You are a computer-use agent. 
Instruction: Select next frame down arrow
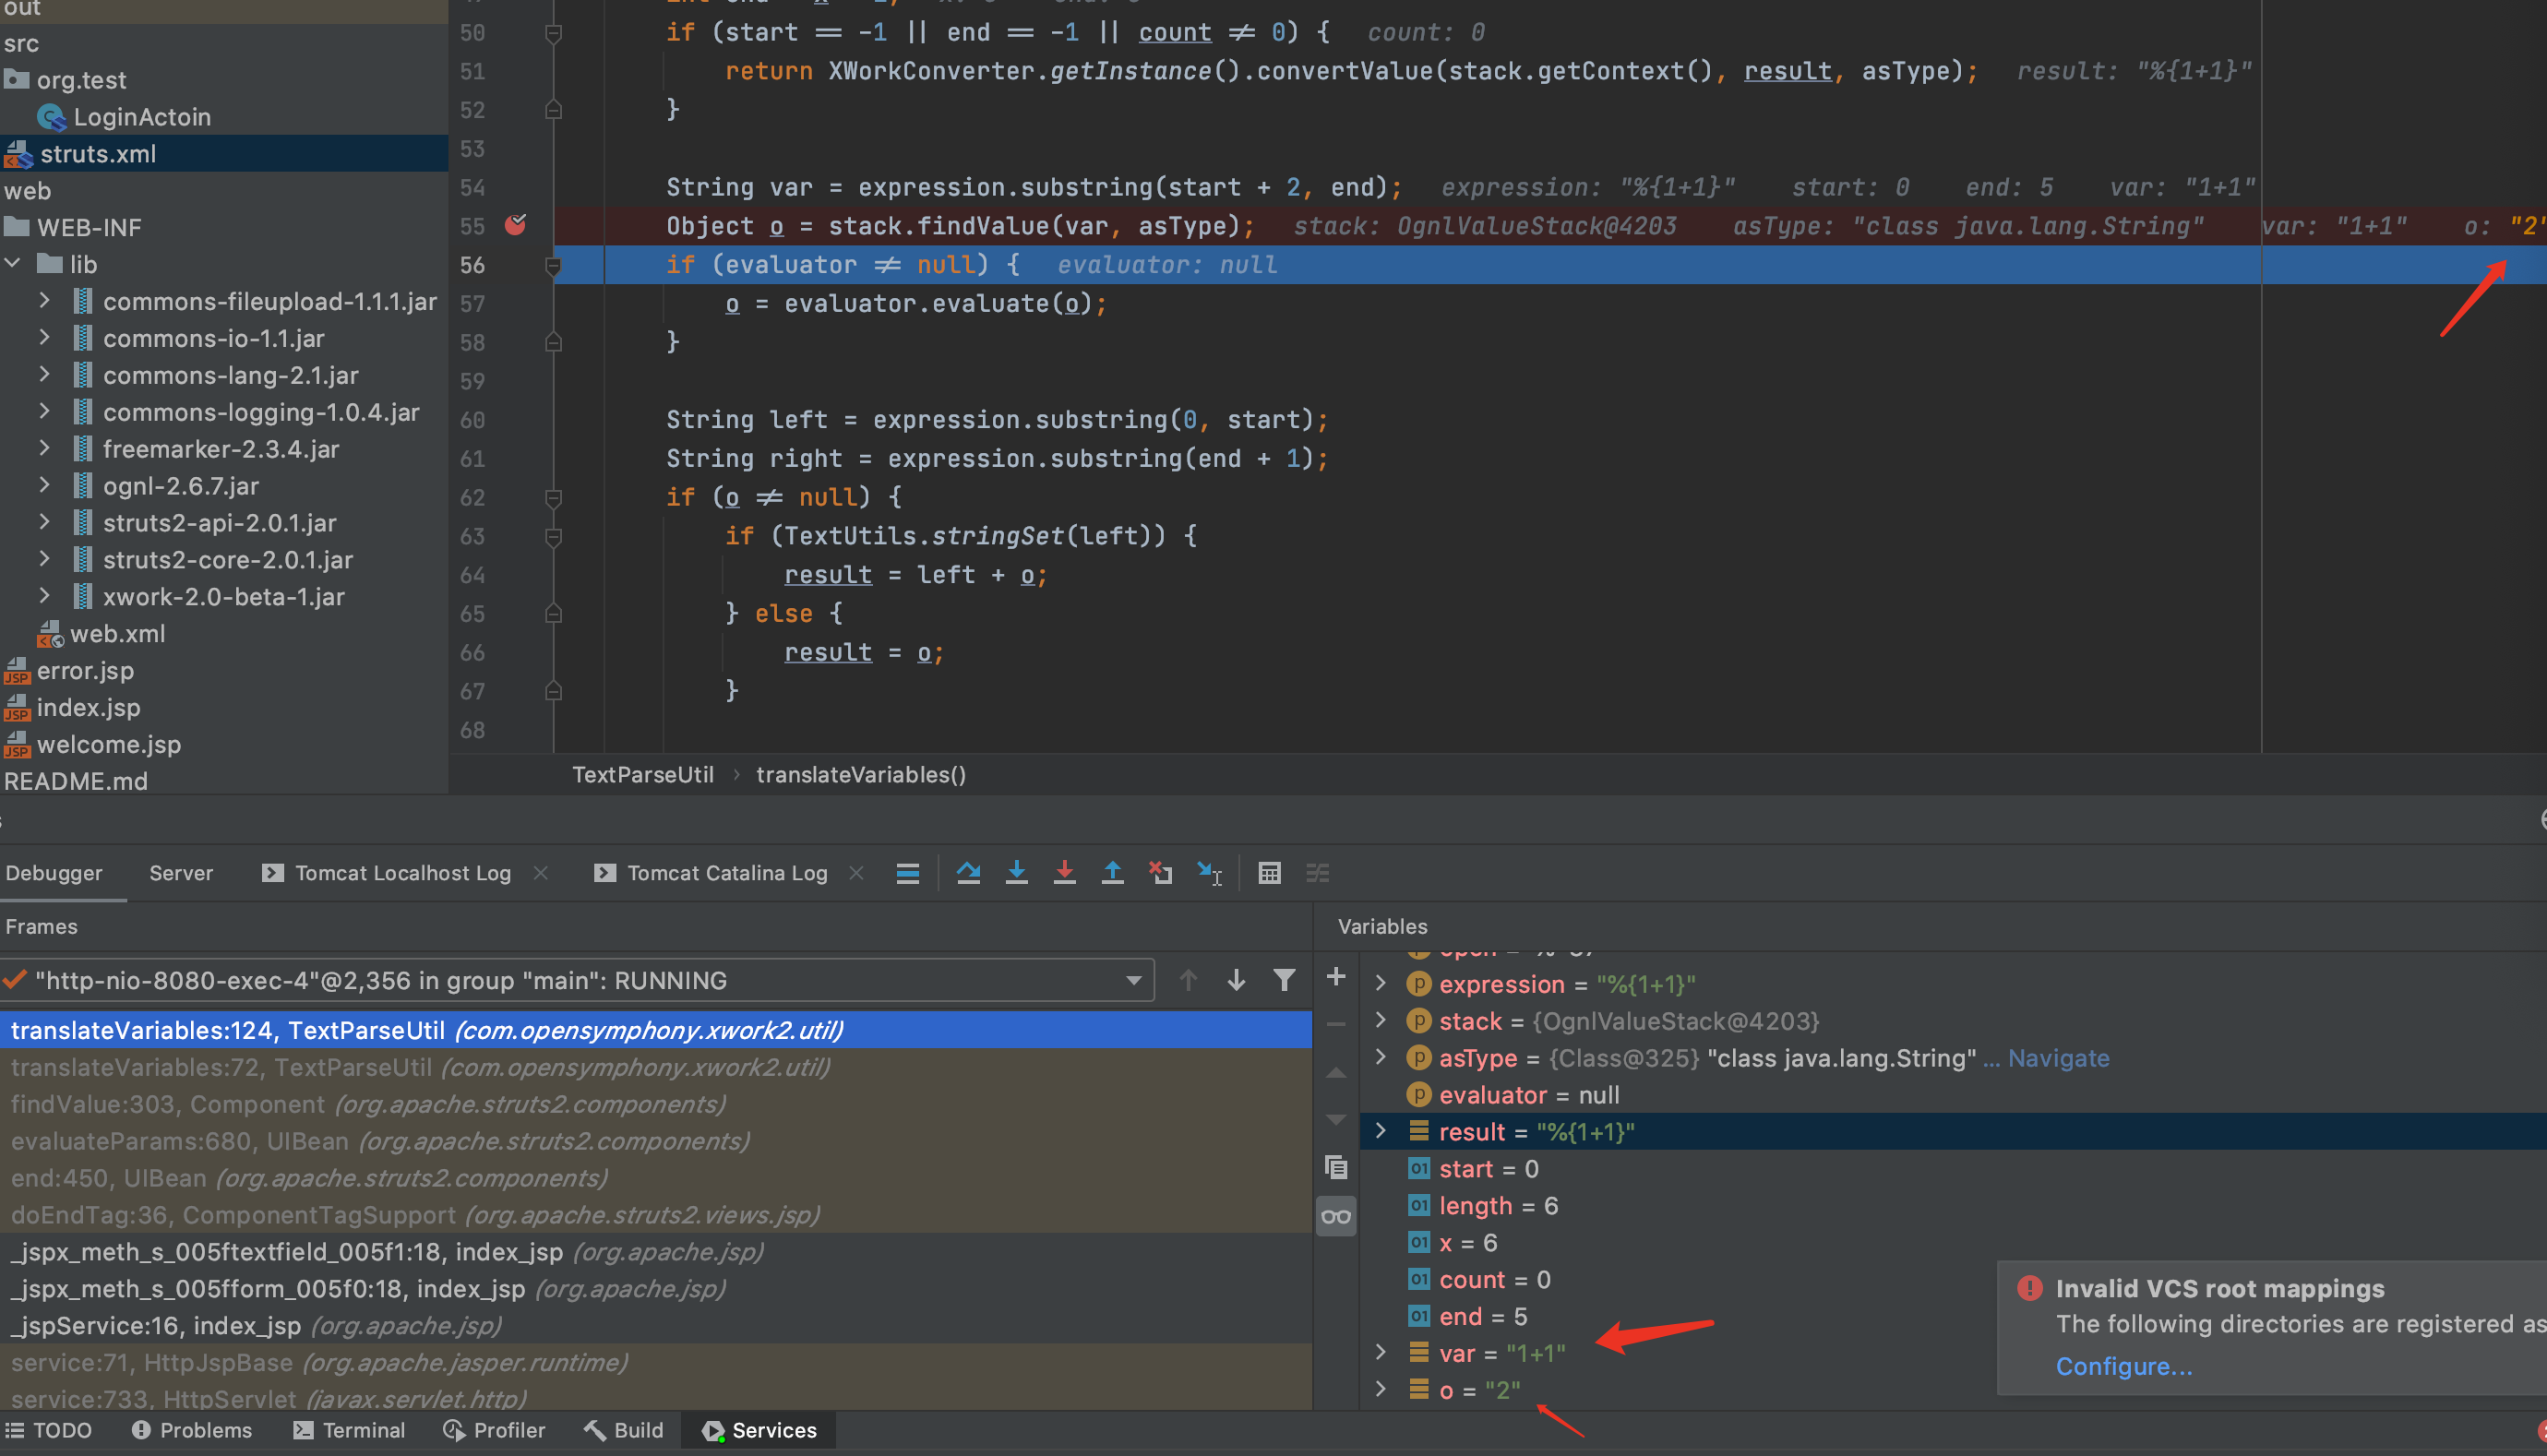[1236, 980]
